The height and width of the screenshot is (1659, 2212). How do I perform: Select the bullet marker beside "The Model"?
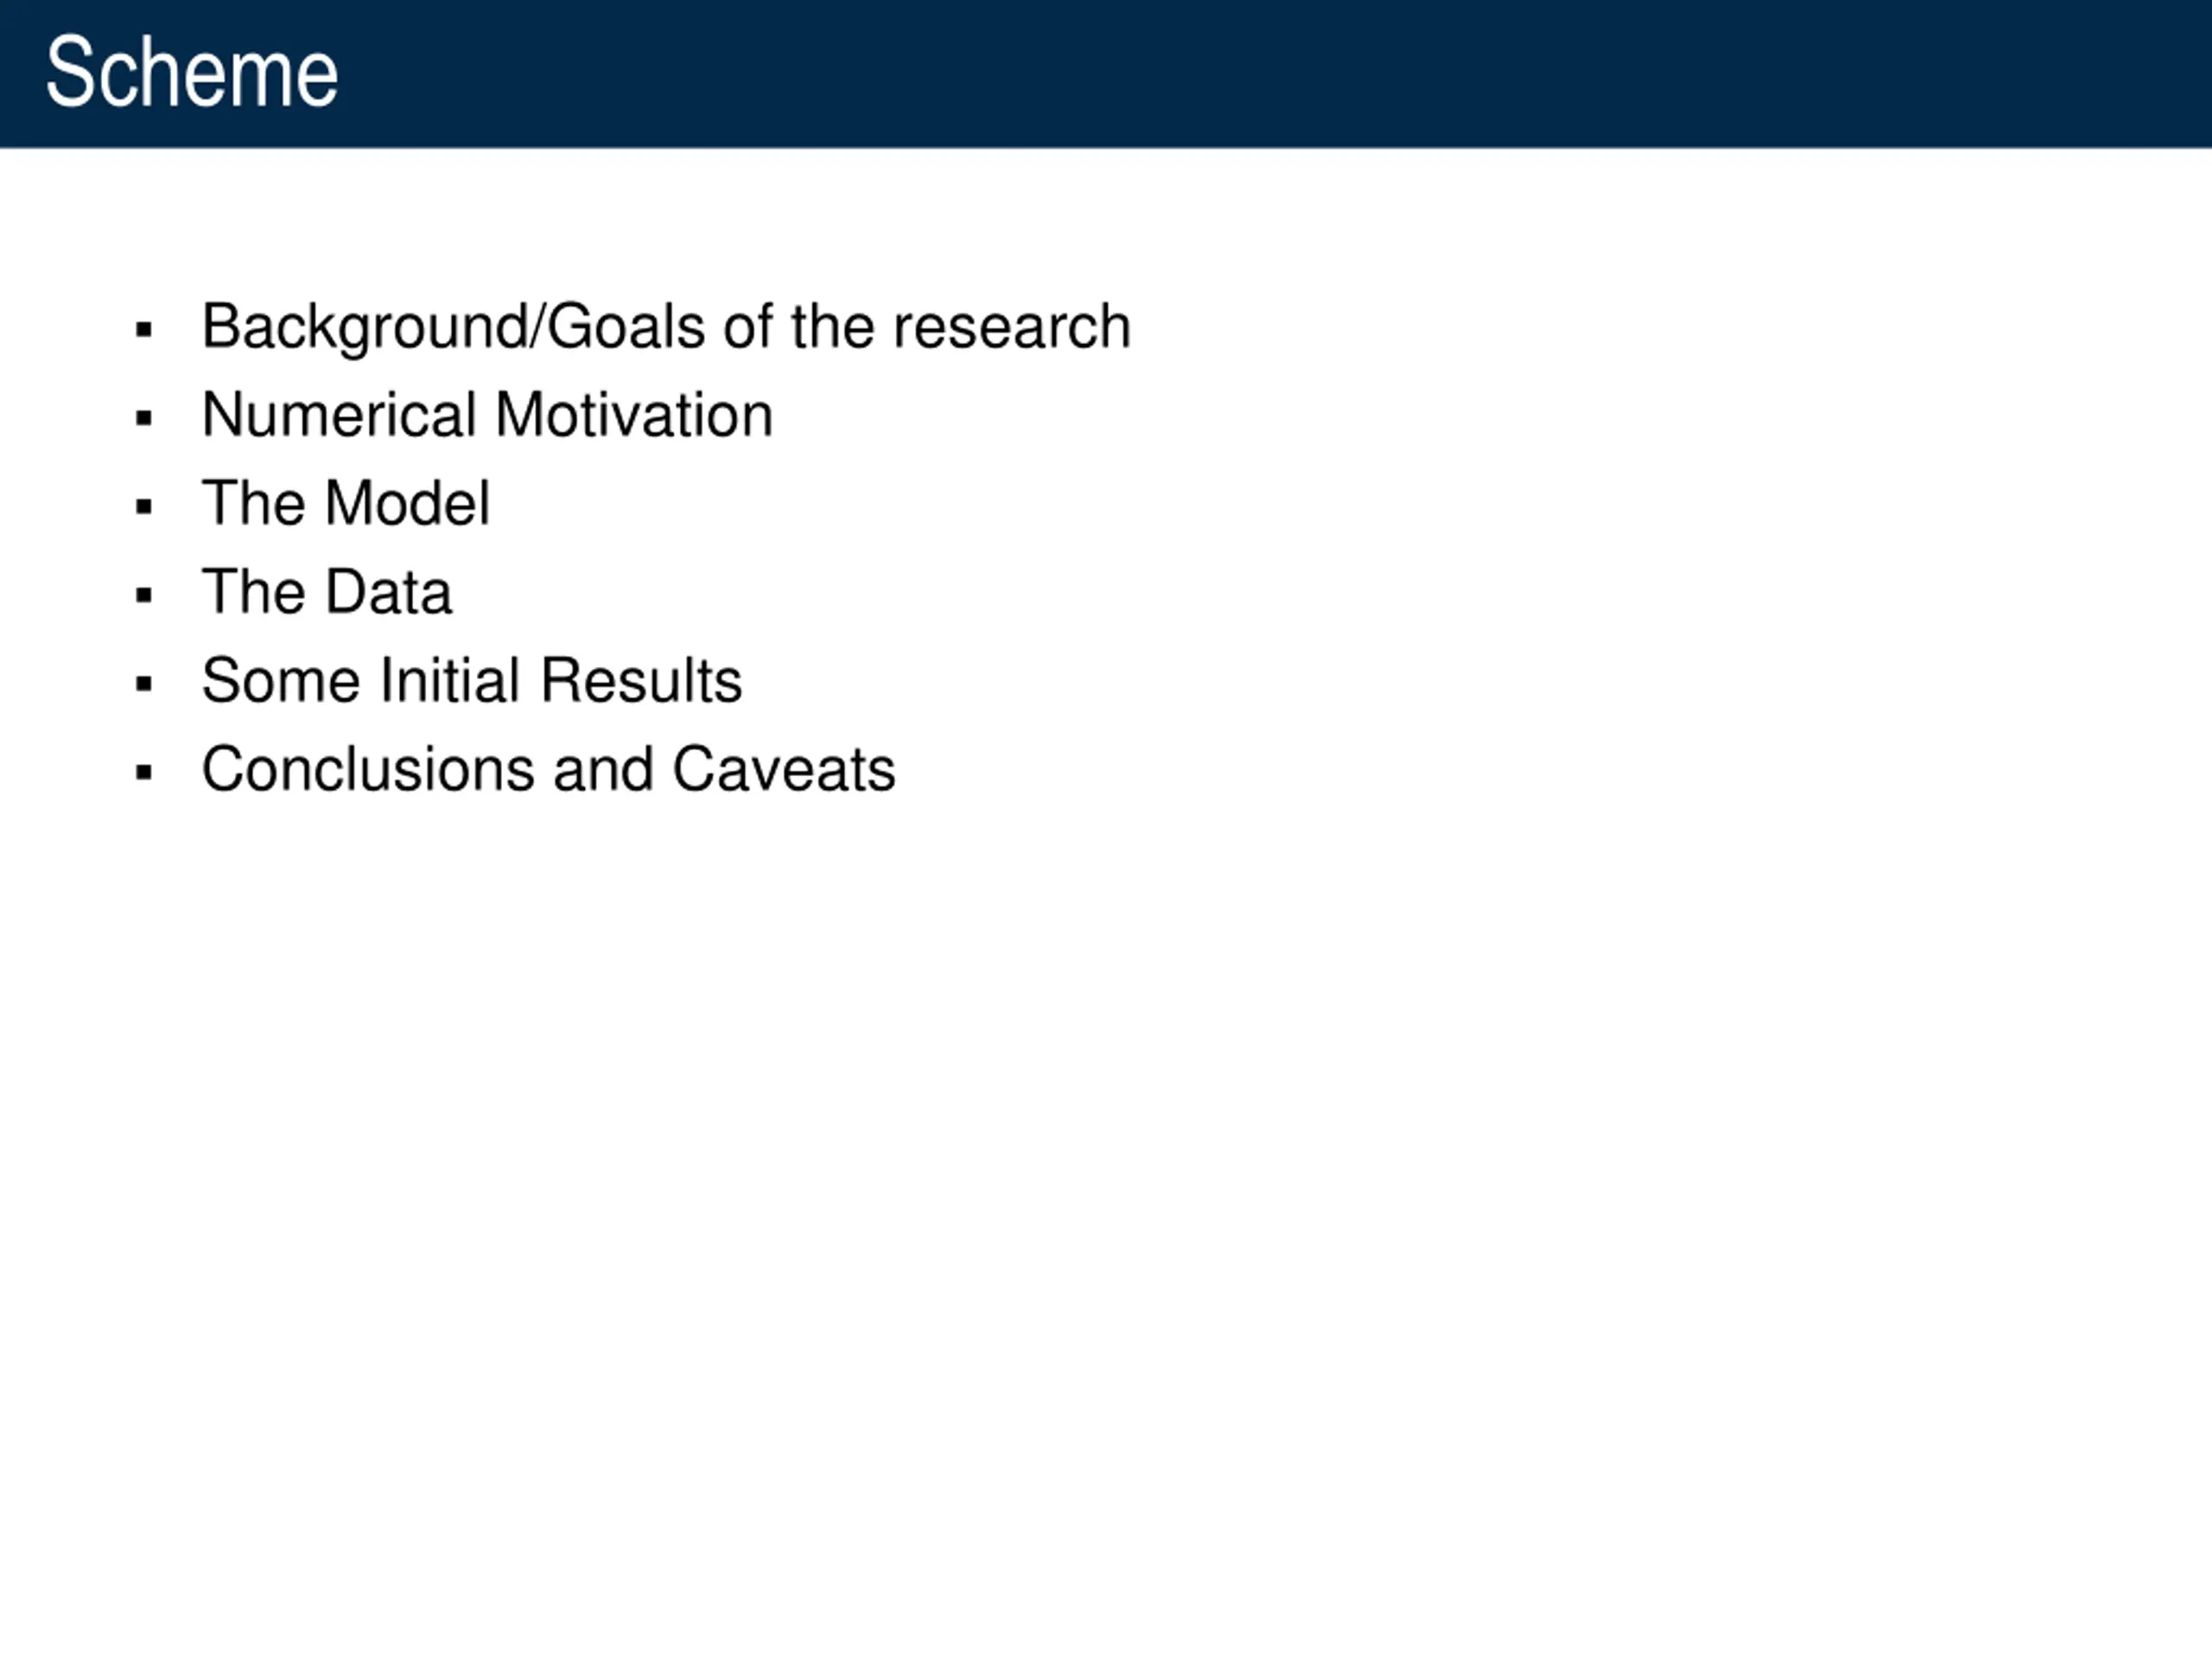[144, 507]
